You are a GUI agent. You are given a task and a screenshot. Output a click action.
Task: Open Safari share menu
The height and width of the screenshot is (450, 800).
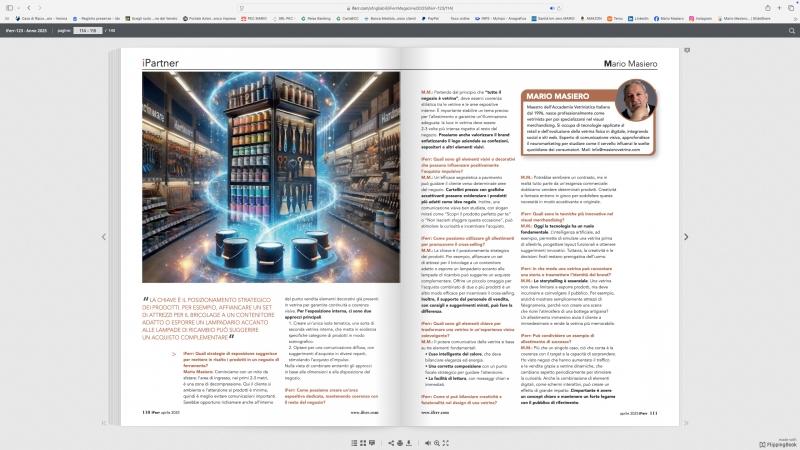767,8
